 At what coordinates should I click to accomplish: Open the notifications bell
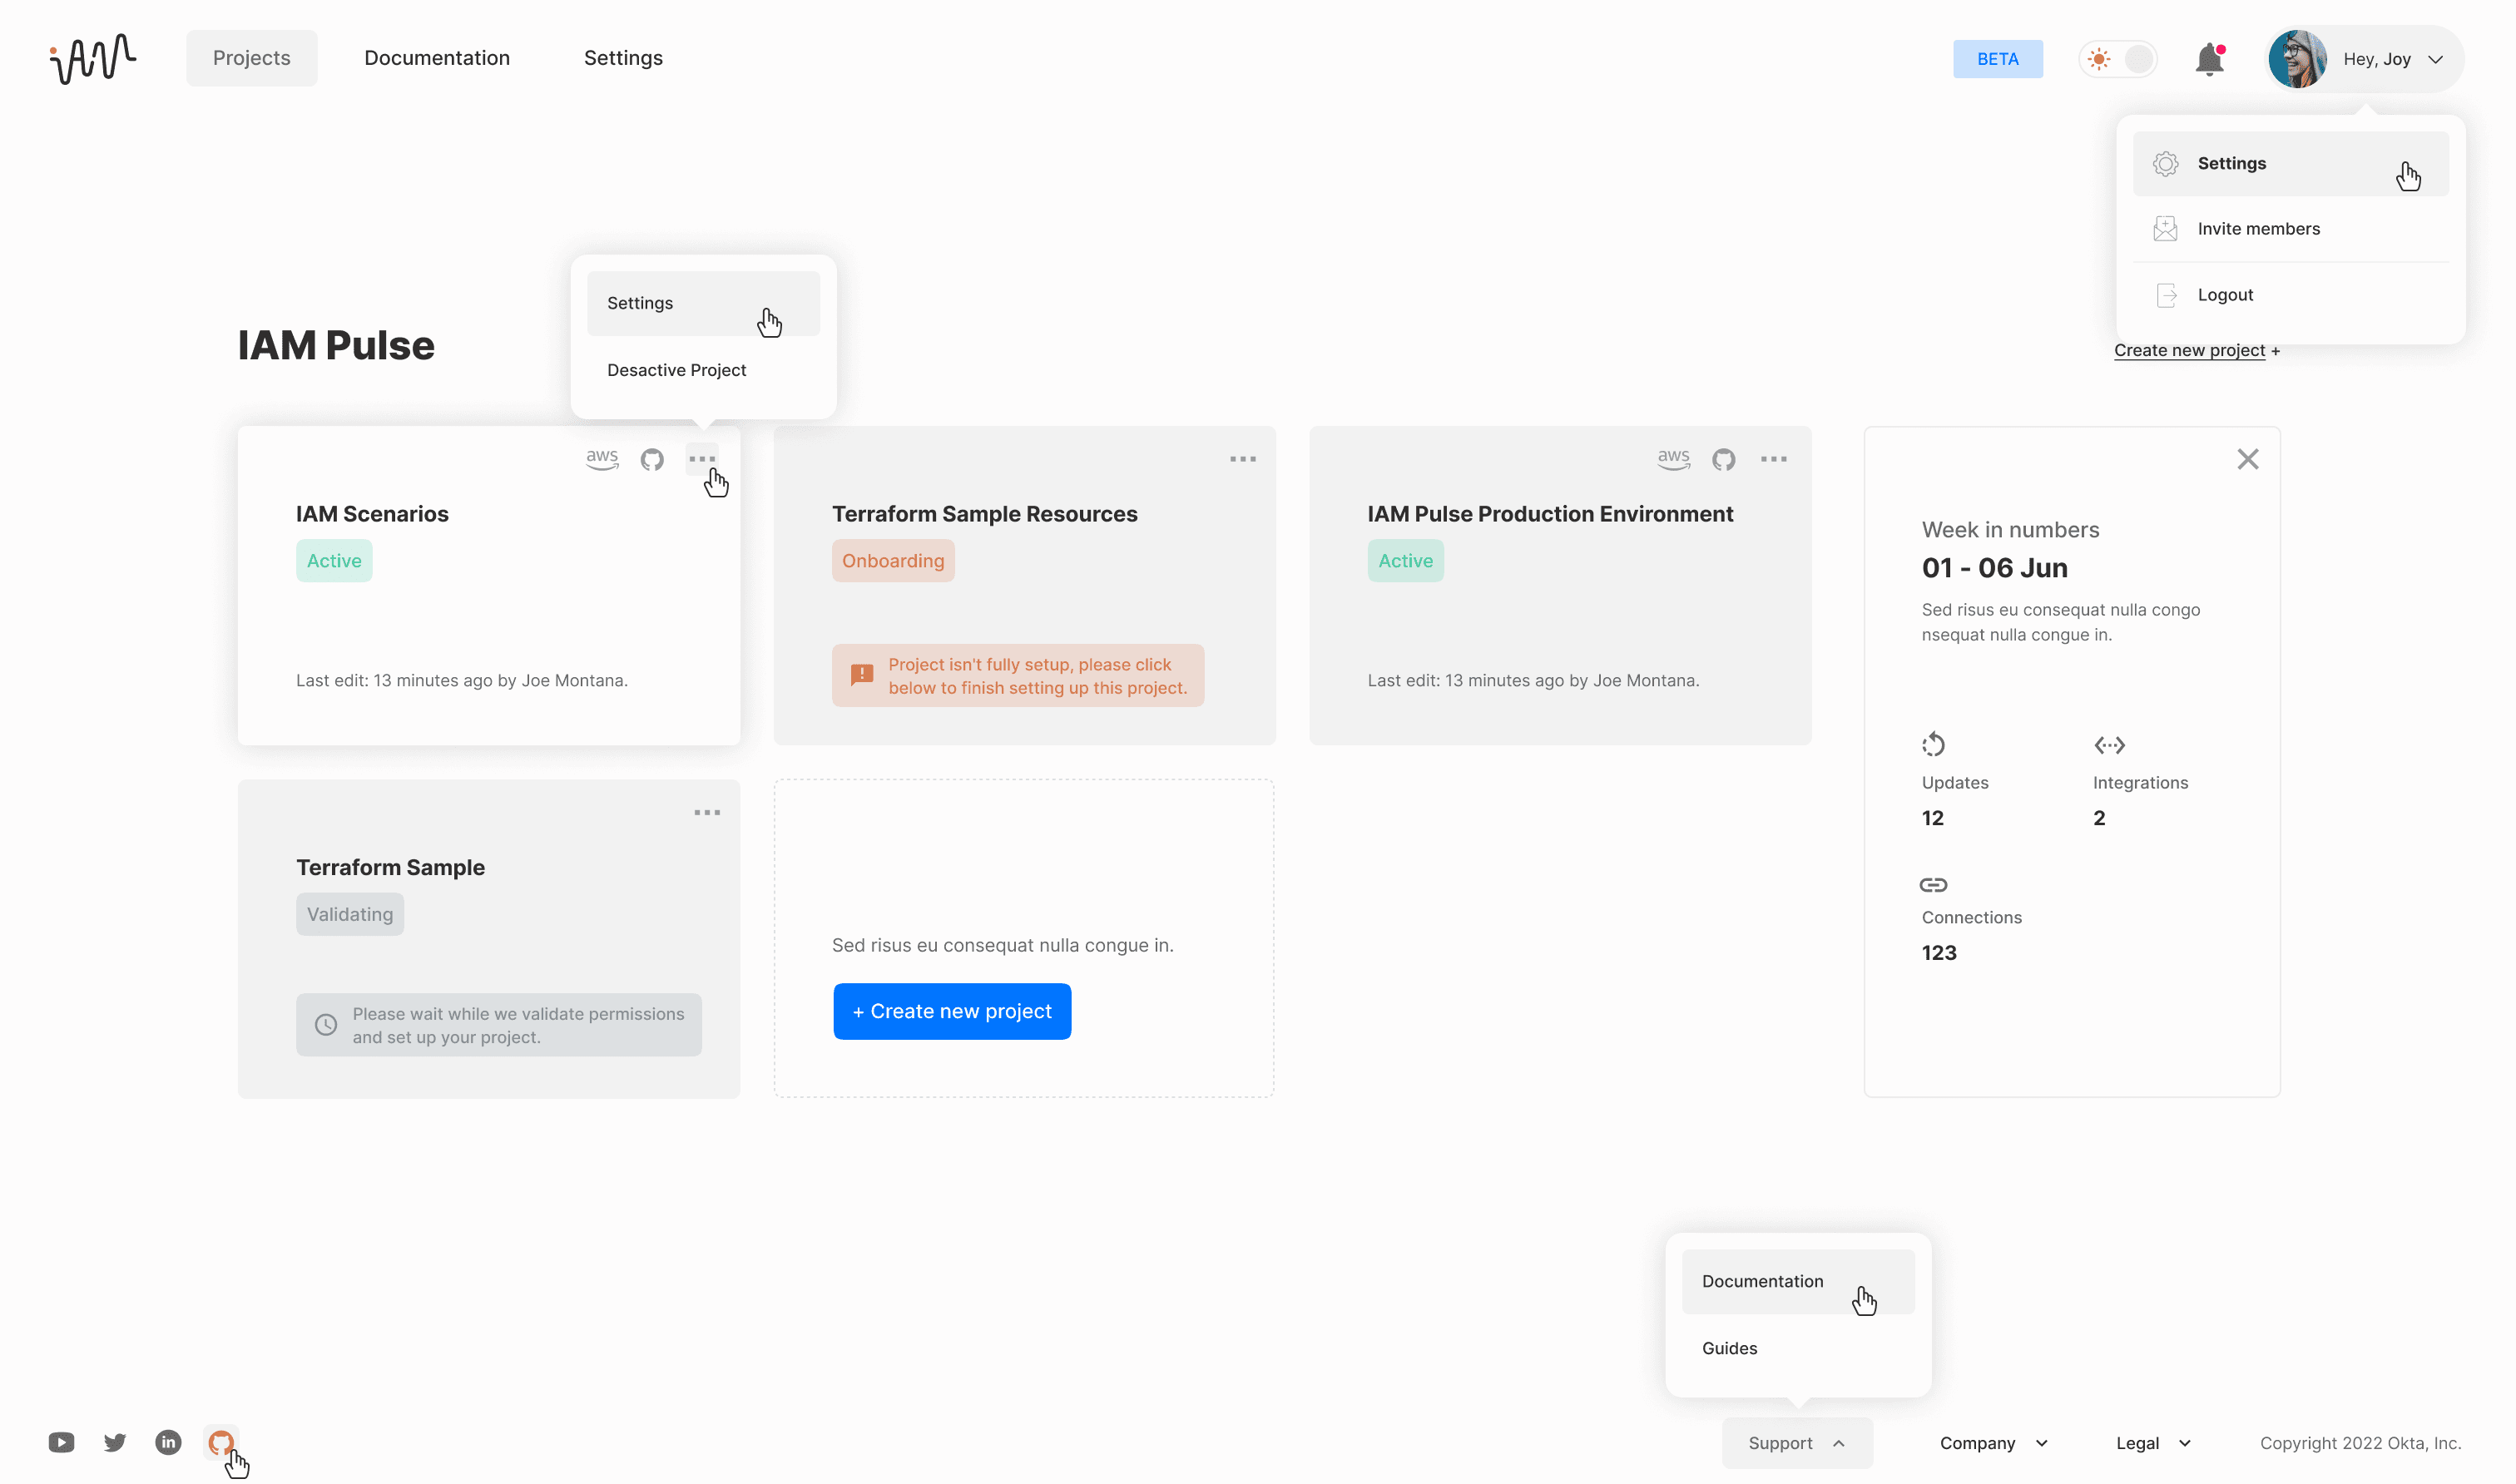point(2209,59)
